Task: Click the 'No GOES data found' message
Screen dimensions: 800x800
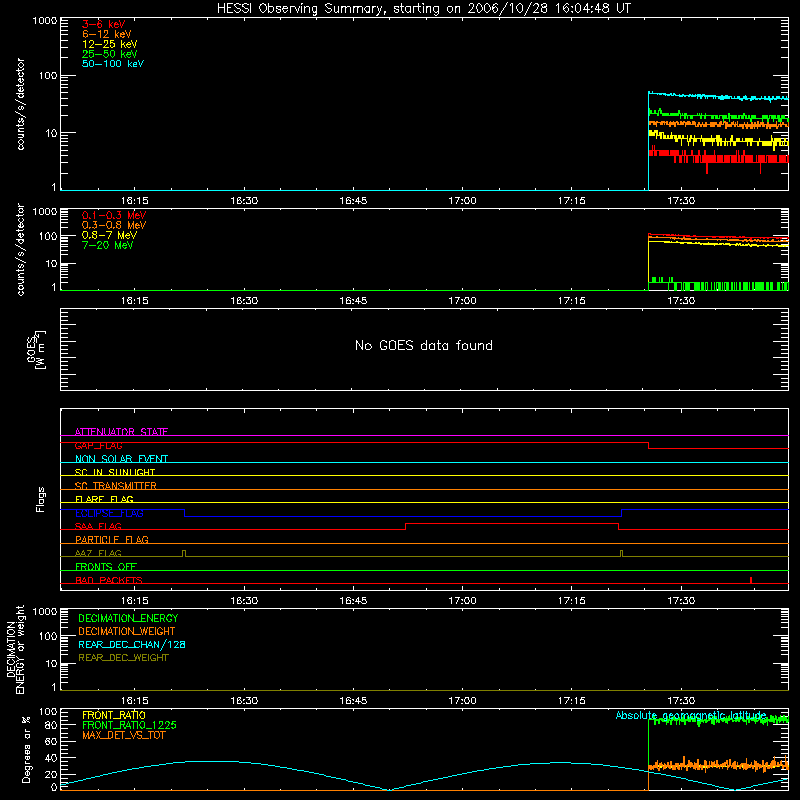Action: click(x=424, y=345)
